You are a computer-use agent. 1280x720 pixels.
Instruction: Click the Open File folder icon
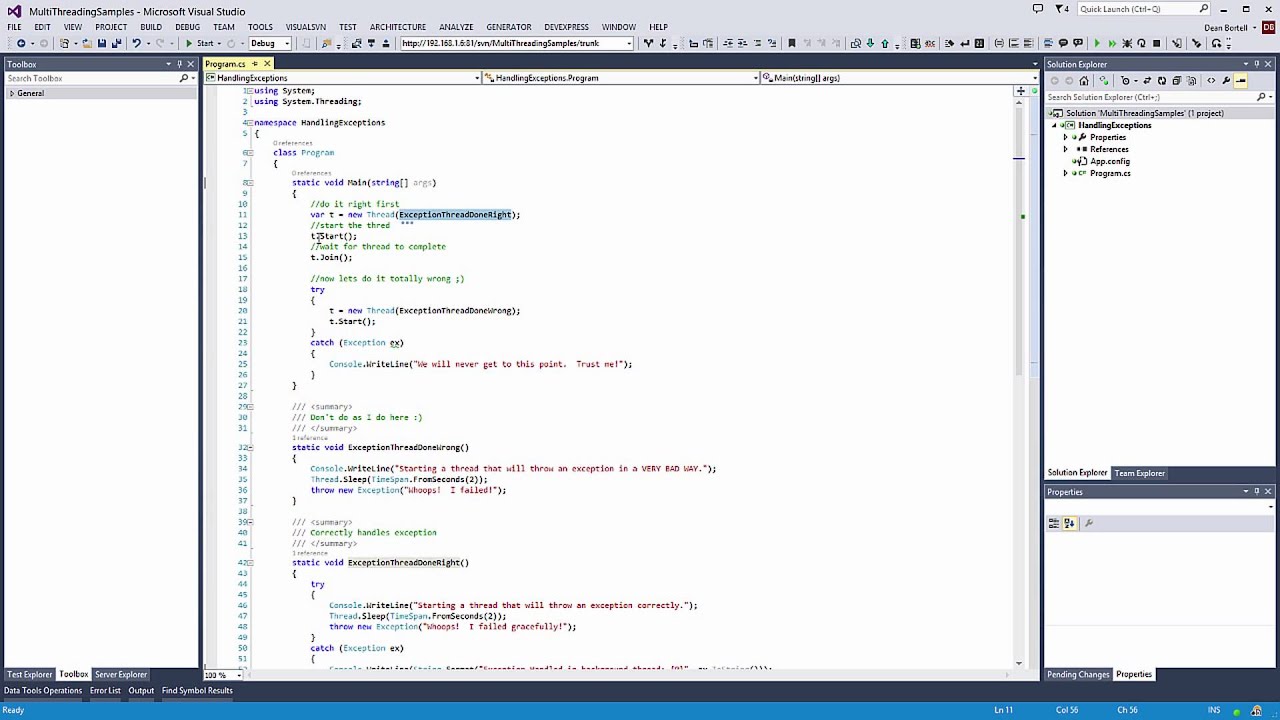click(86, 43)
